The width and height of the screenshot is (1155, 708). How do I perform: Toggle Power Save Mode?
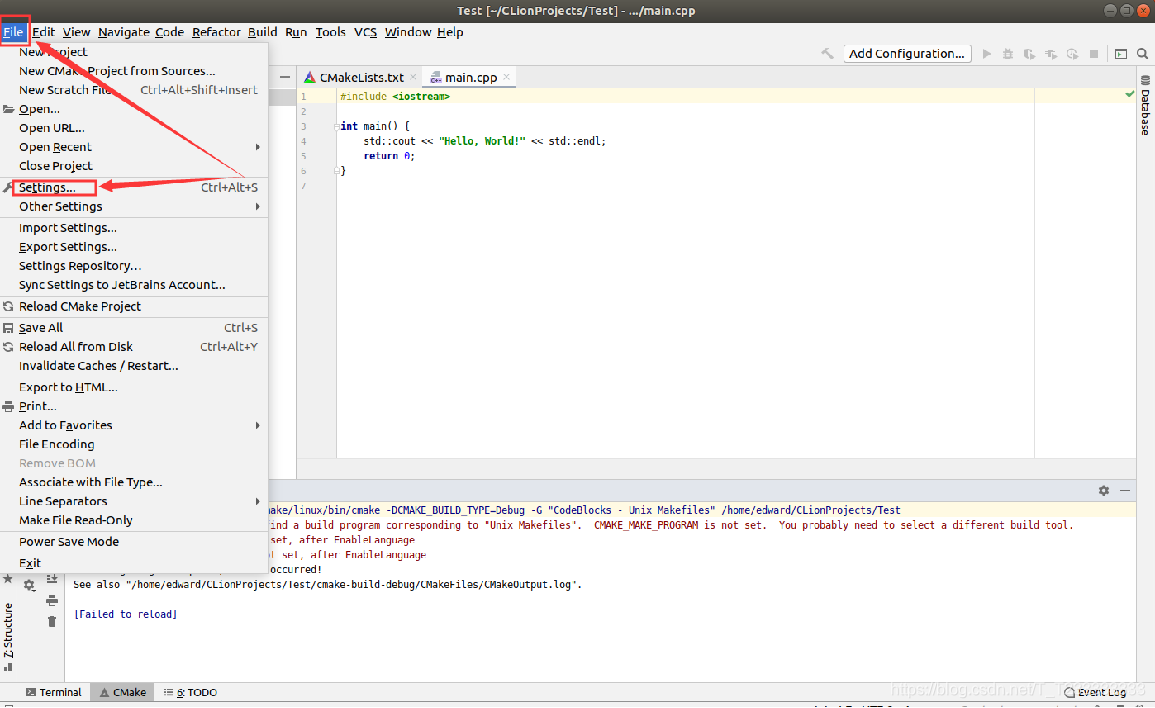(134, 542)
